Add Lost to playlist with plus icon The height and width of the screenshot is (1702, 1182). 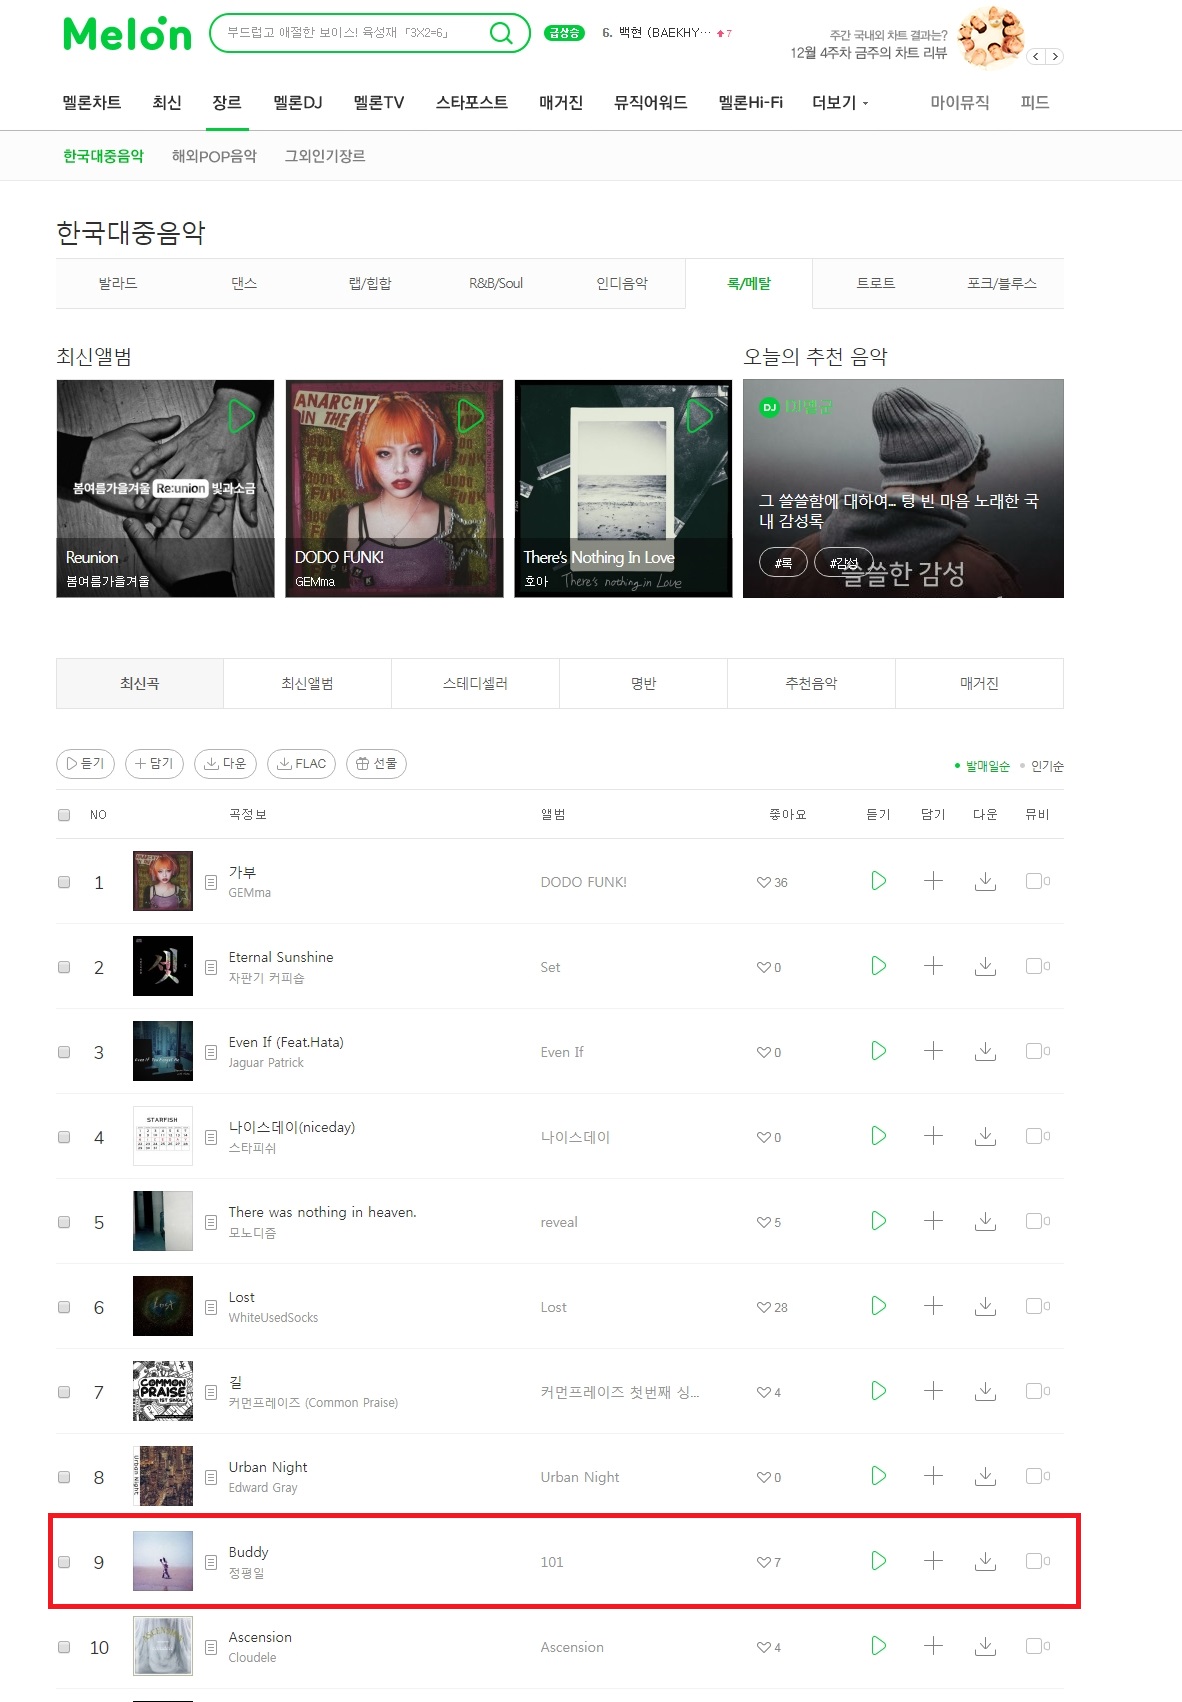coord(933,1306)
